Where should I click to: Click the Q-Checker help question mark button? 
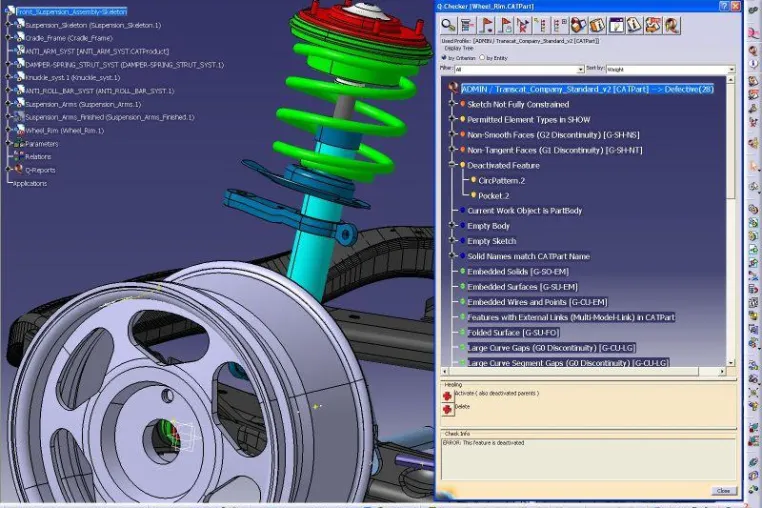point(724,6)
